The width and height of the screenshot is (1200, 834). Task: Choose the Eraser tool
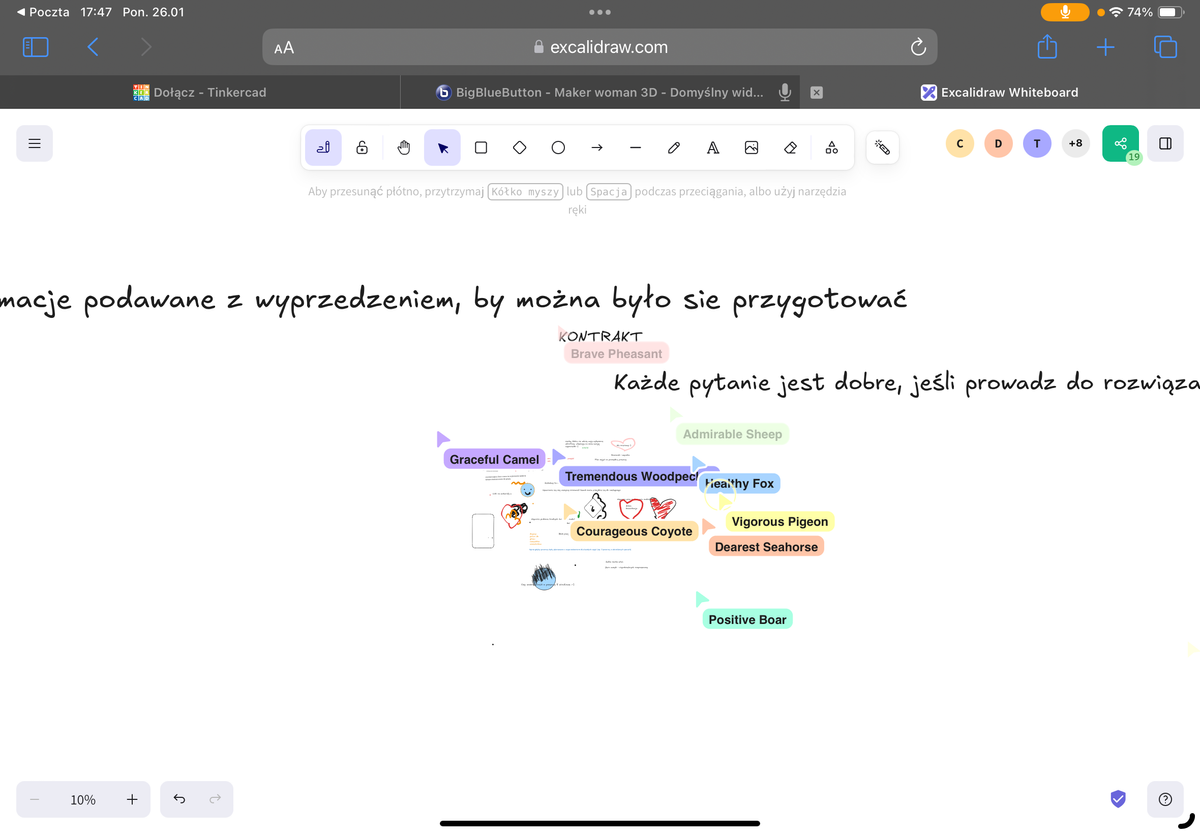click(x=790, y=147)
